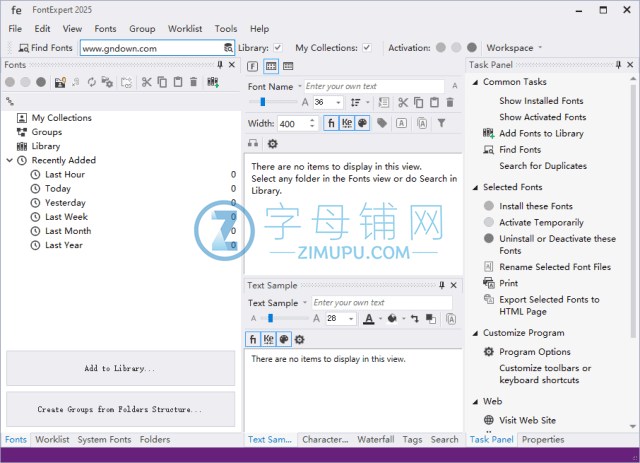Screen dimensions: 640x463
Task: Click the preview font size slider handle
Action: click(263, 102)
